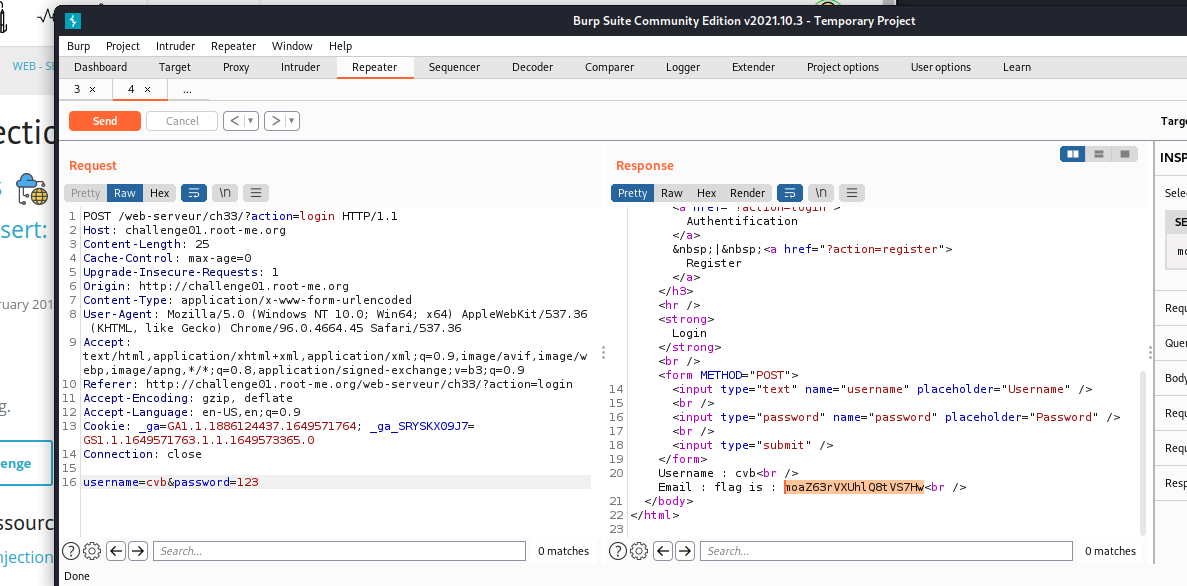Click the Cancel button

(182, 121)
